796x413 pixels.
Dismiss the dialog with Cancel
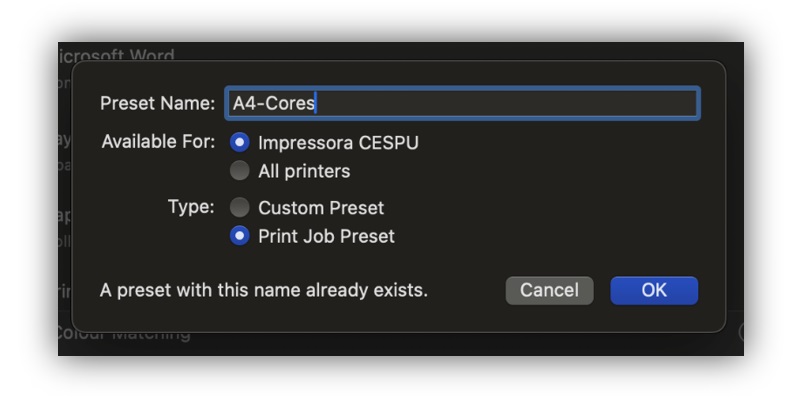pyautogui.click(x=549, y=290)
